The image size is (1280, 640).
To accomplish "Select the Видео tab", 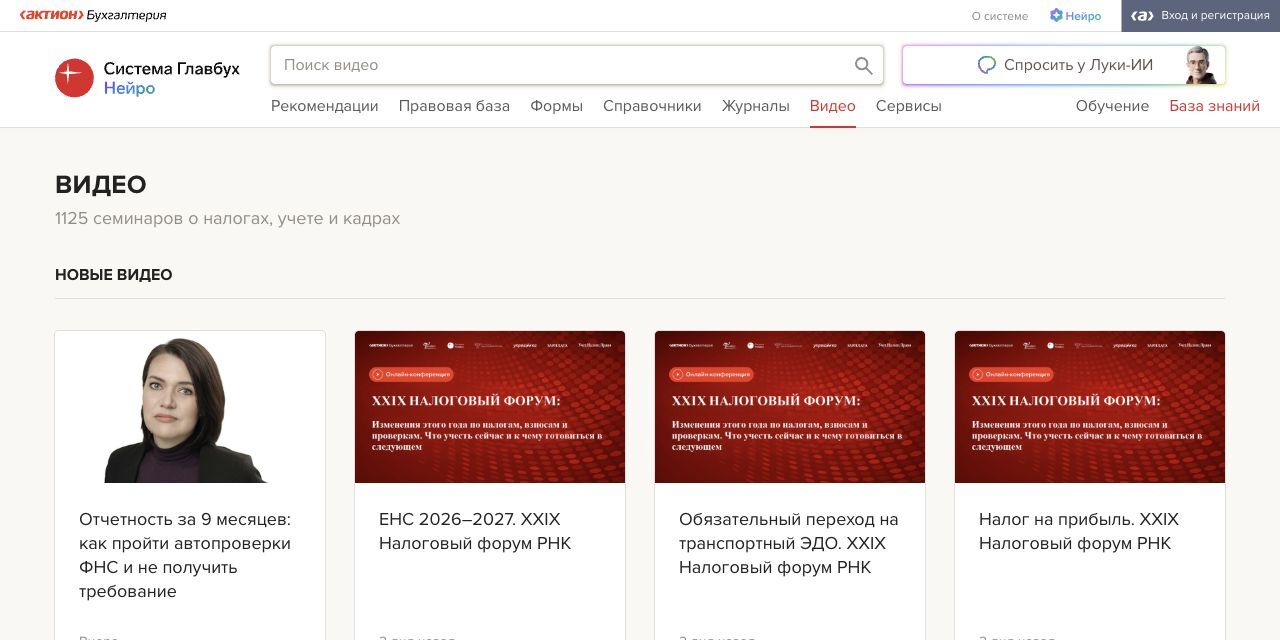I will click(x=833, y=106).
